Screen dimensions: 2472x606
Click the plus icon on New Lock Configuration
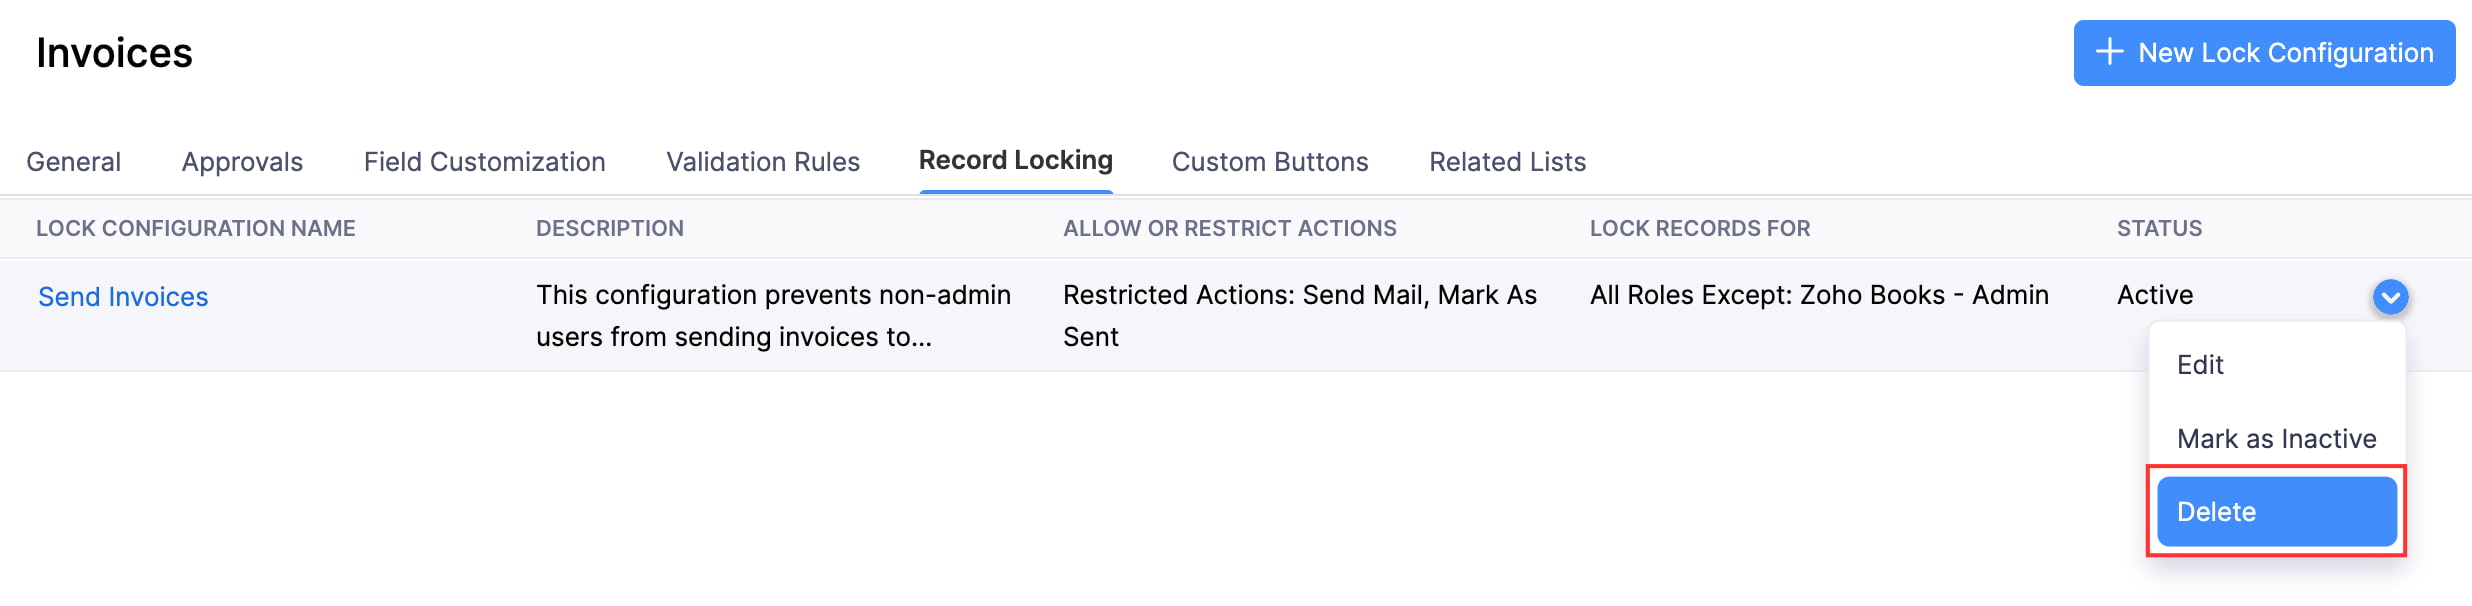pyautogui.click(x=2110, y=53)
